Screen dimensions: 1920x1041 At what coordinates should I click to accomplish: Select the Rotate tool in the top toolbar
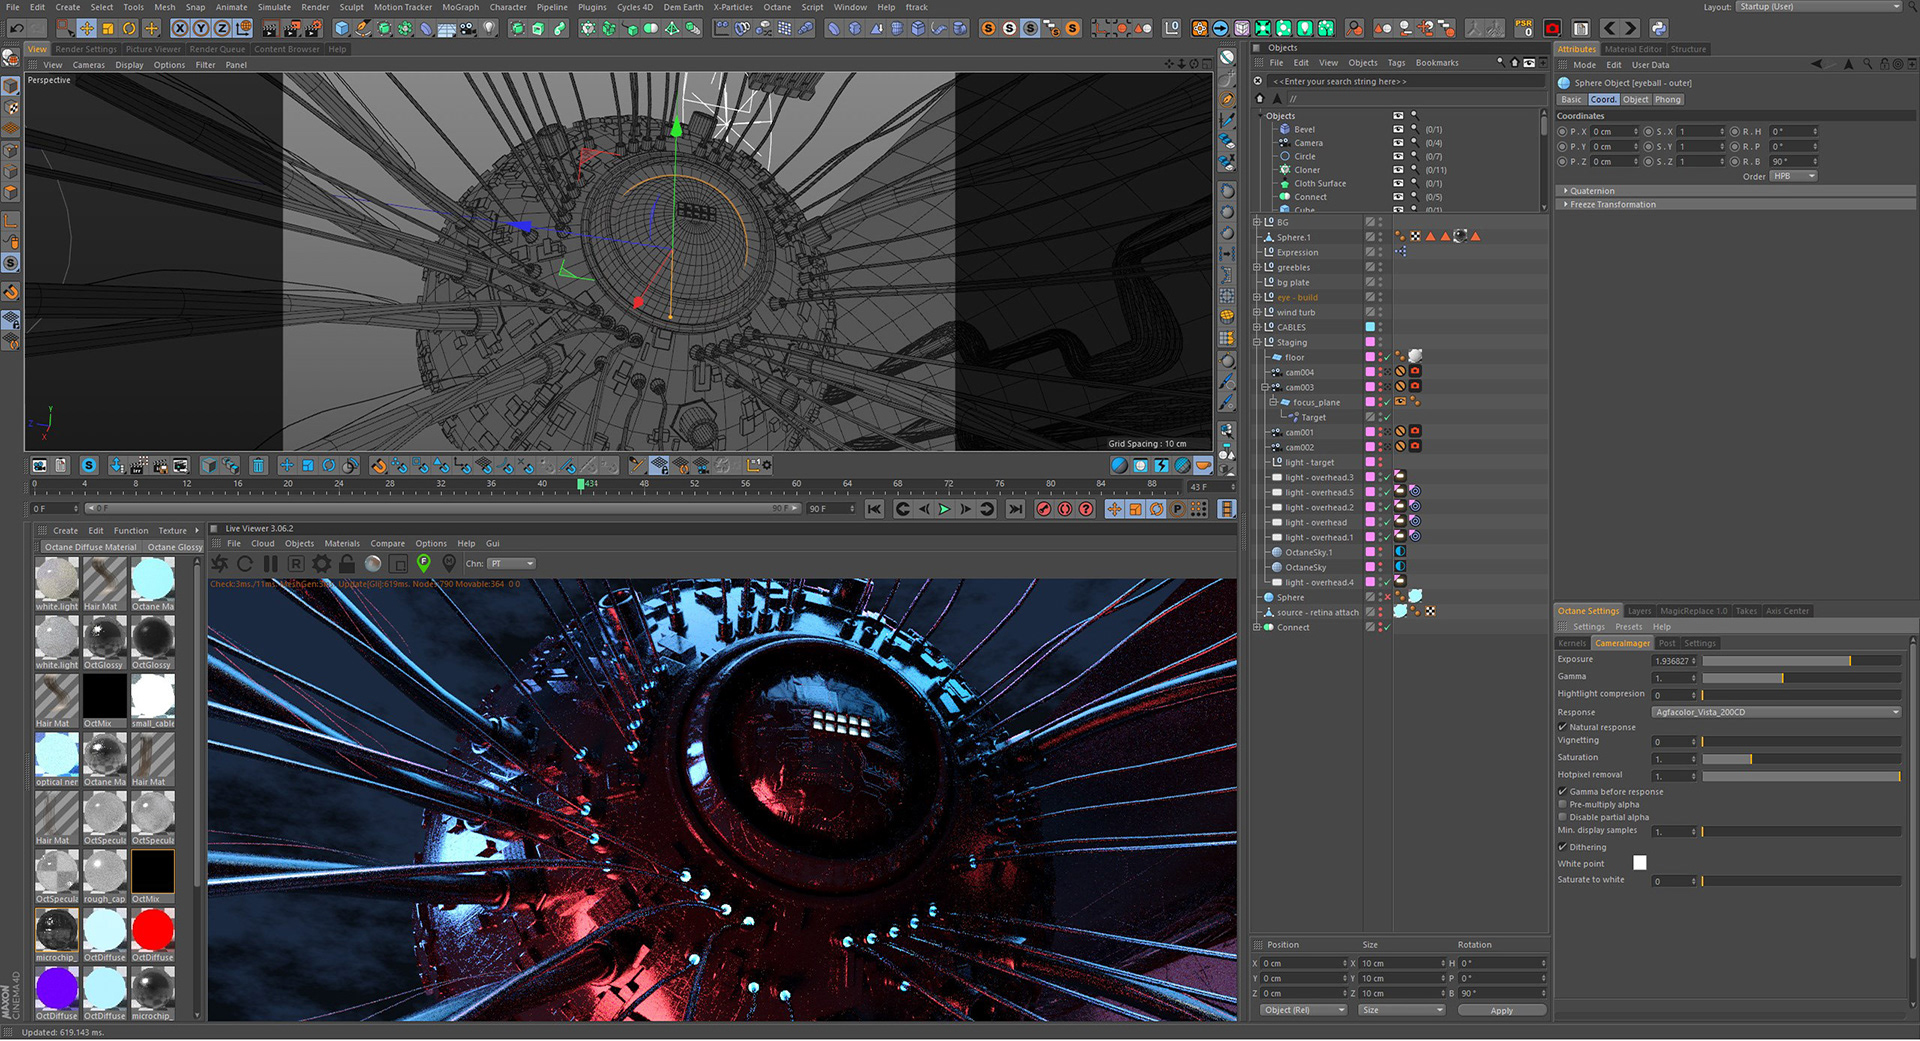[129, 28]
